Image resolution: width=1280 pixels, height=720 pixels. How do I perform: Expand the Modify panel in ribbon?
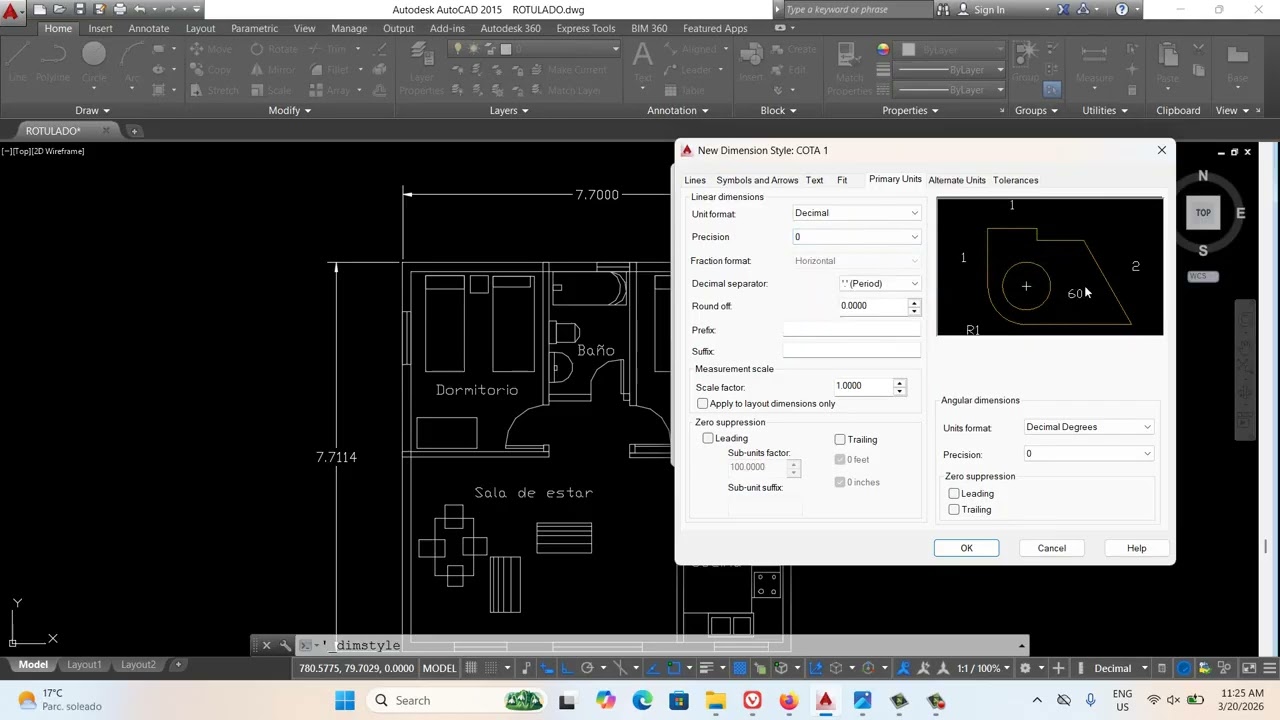[x=290, y=110]
